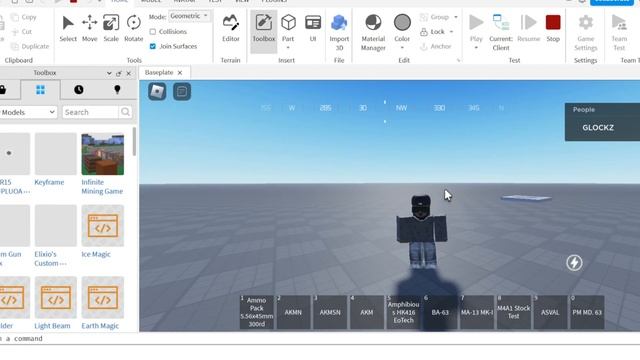Screen dimensions: 640x360
Task: Click the Toolbox search field
Action: (91, 112)
